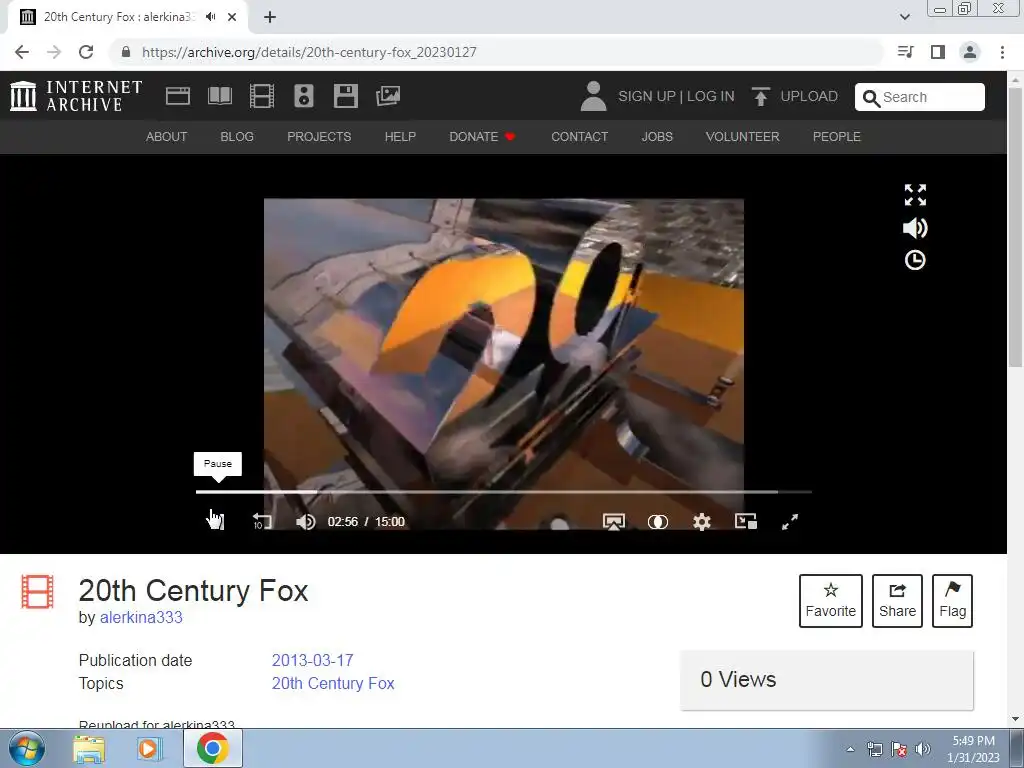Reload the page
The image size is (1024, 768).
[x=86, y=52]
